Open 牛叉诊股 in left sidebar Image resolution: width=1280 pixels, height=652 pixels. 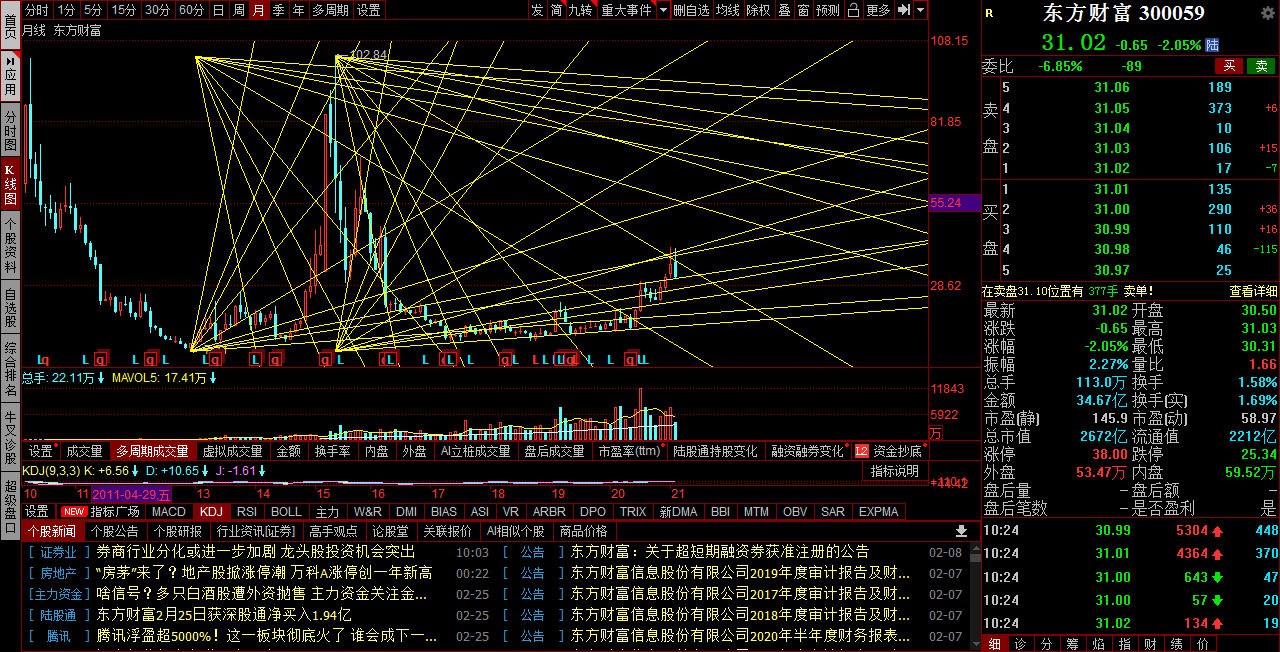pyautogui.click(x=10, y=438)
